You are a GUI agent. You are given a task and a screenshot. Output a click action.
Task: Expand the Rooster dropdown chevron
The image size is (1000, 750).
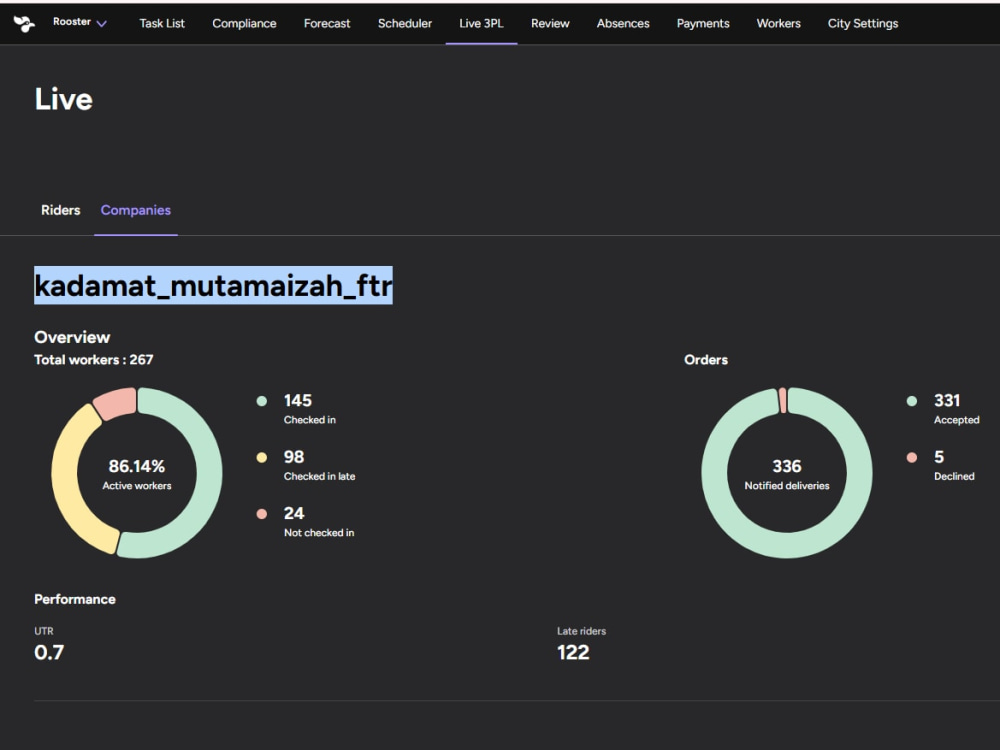click(101, 24)
